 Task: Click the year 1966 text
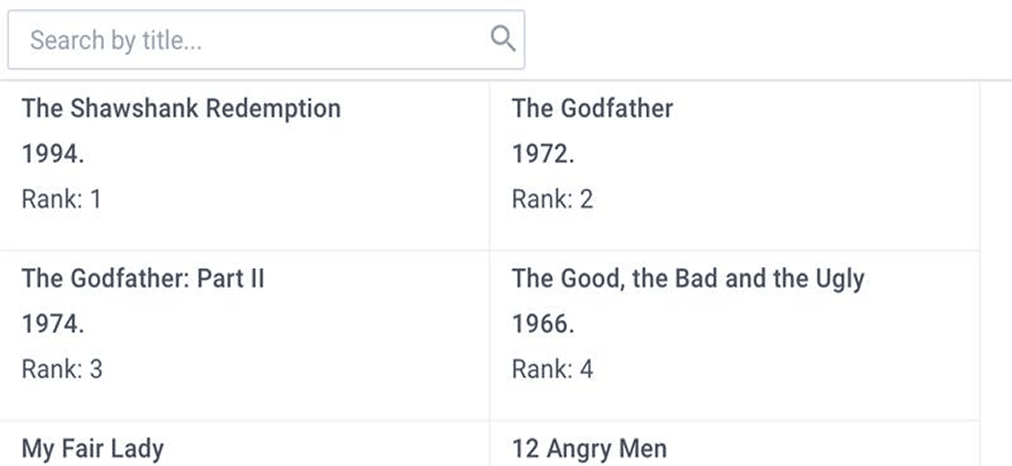(x=543, y=324)
